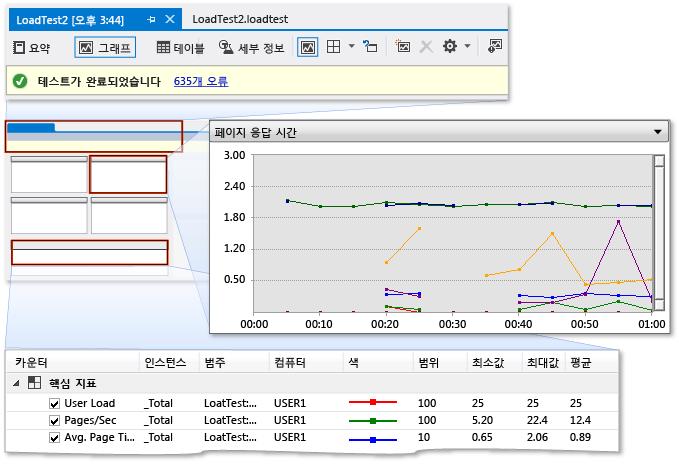Viewport: 679px width, 464px height.
Task: Open the 테이블 view
Action: 180,47
